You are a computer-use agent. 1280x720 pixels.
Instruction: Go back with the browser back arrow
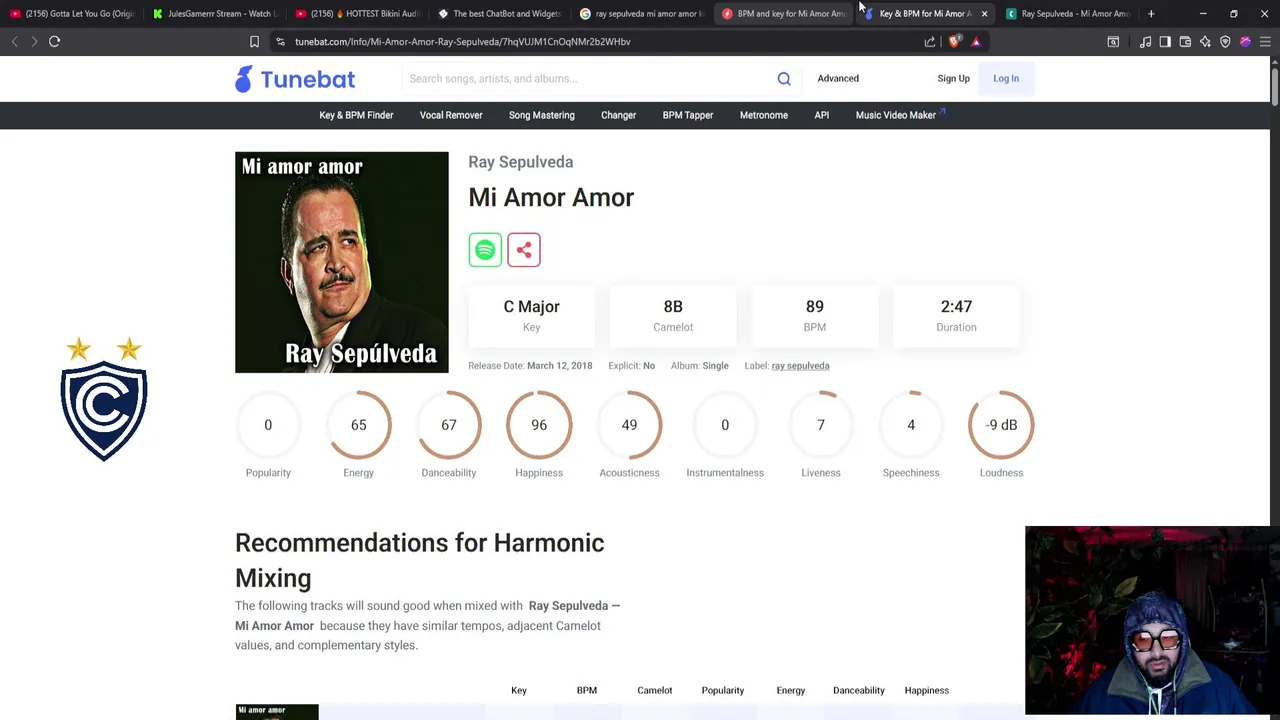15,42
